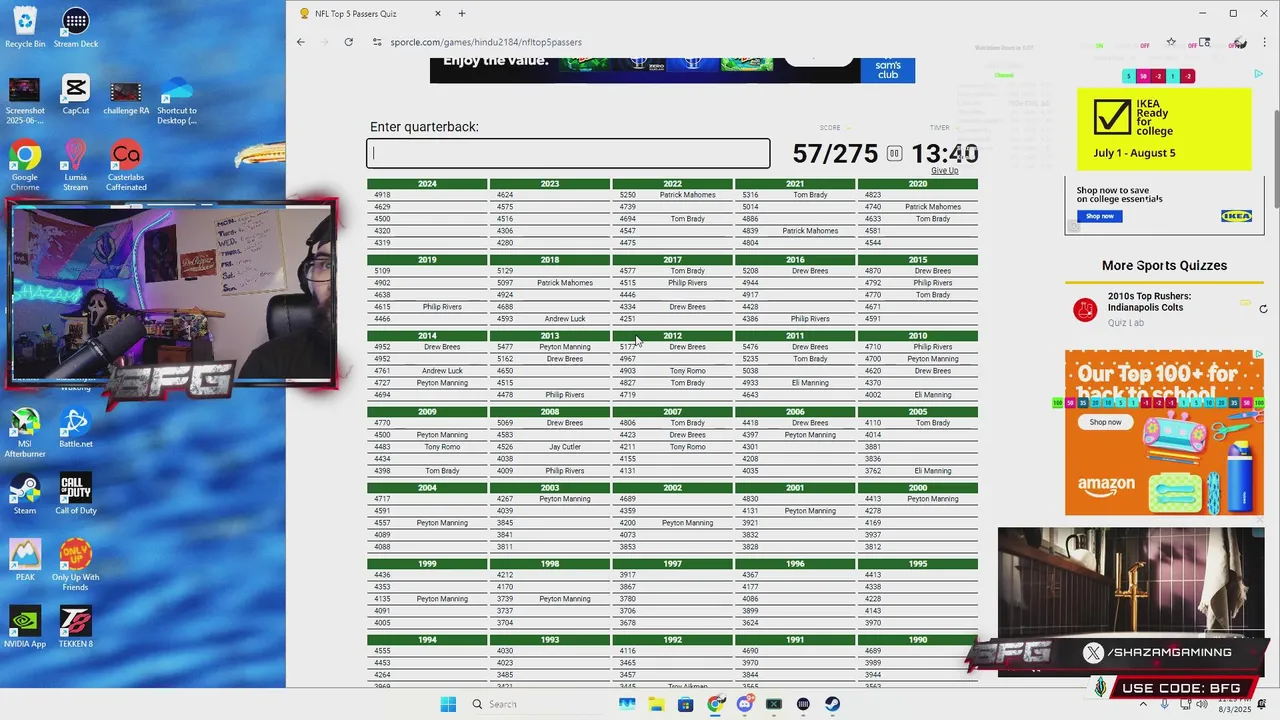
Task: Open the NVIDIA App icon
Action: (x=25, y=627)
